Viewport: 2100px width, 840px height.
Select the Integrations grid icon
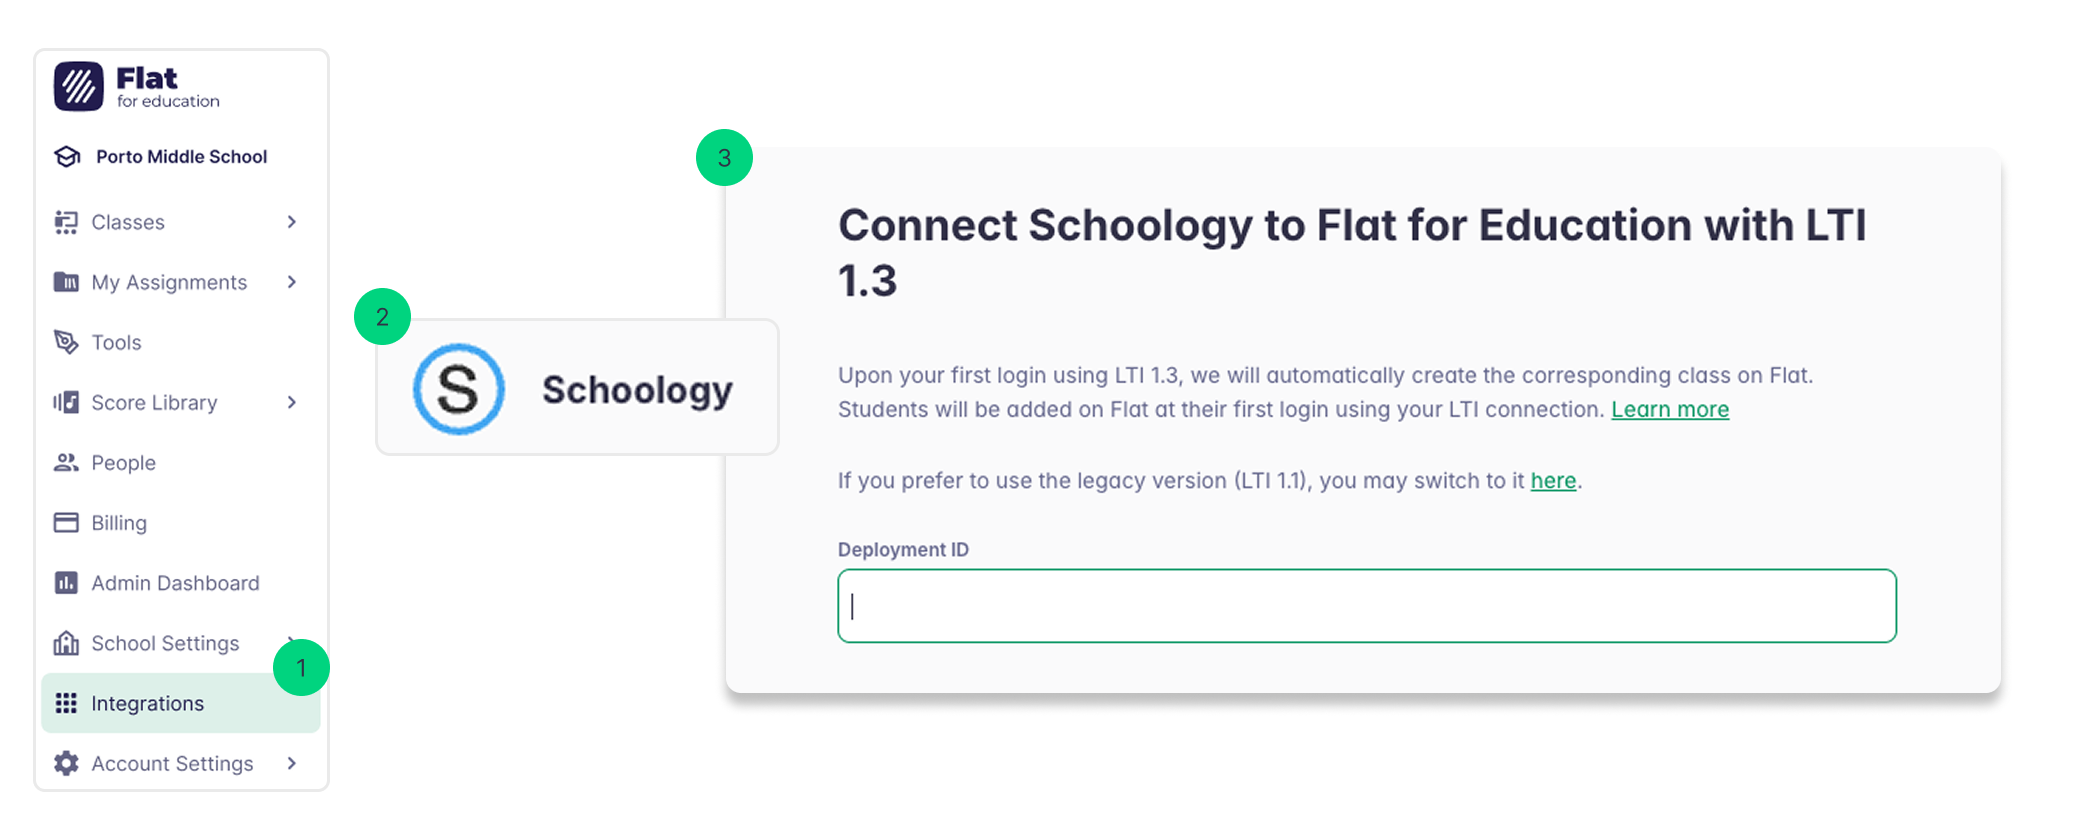click(66, 703)
